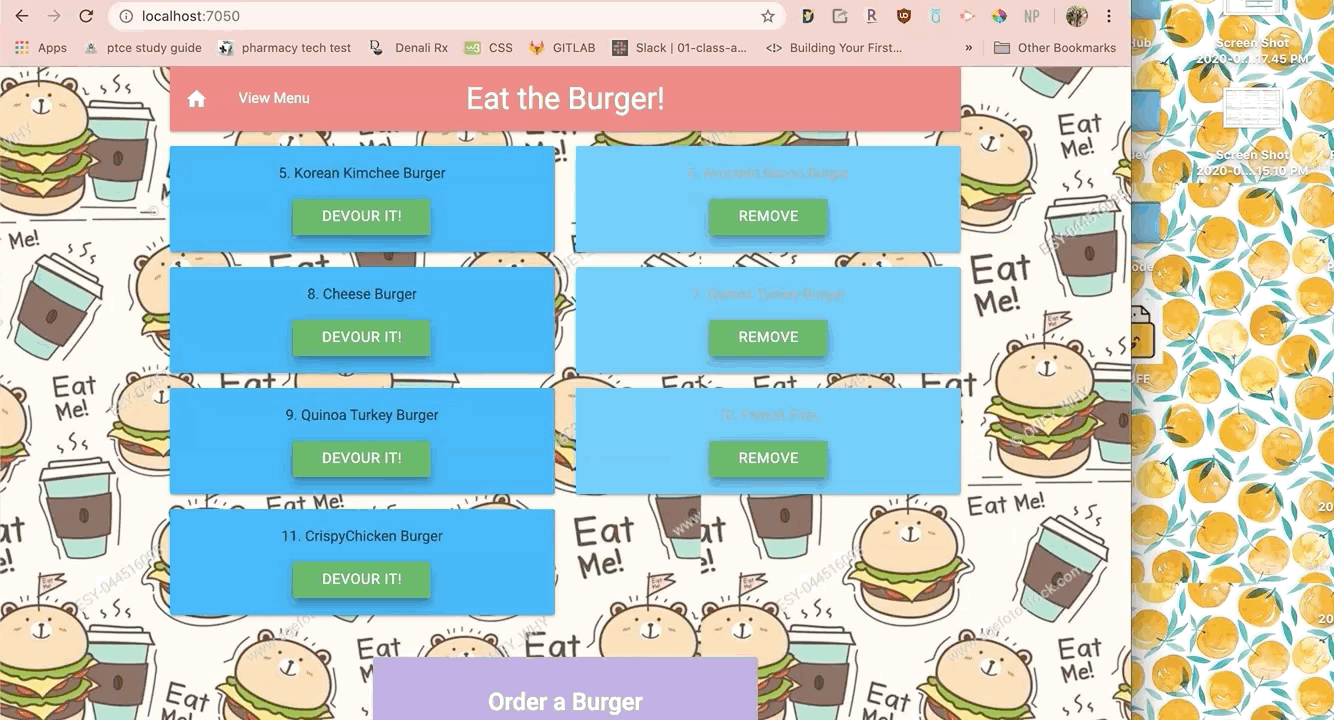1334x720 pixels.
Task: Remove the devoured Avocado Bacon Burger
Action: [768, 217]
